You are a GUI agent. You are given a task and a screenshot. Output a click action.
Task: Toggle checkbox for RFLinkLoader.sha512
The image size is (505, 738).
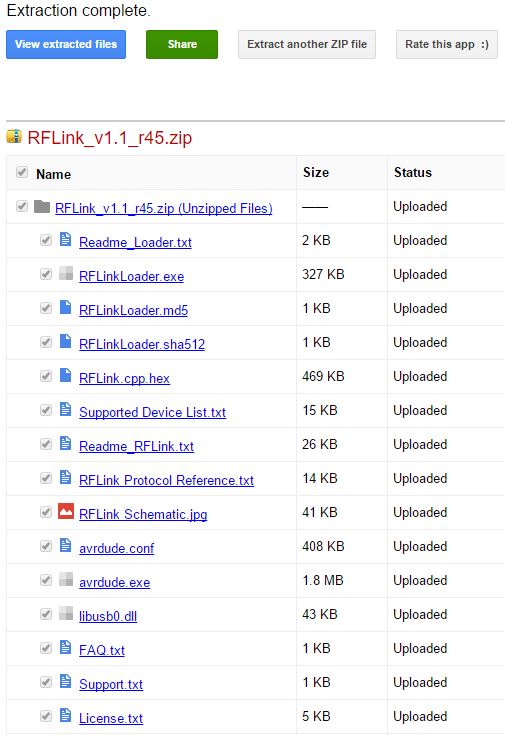coord(46,342)
